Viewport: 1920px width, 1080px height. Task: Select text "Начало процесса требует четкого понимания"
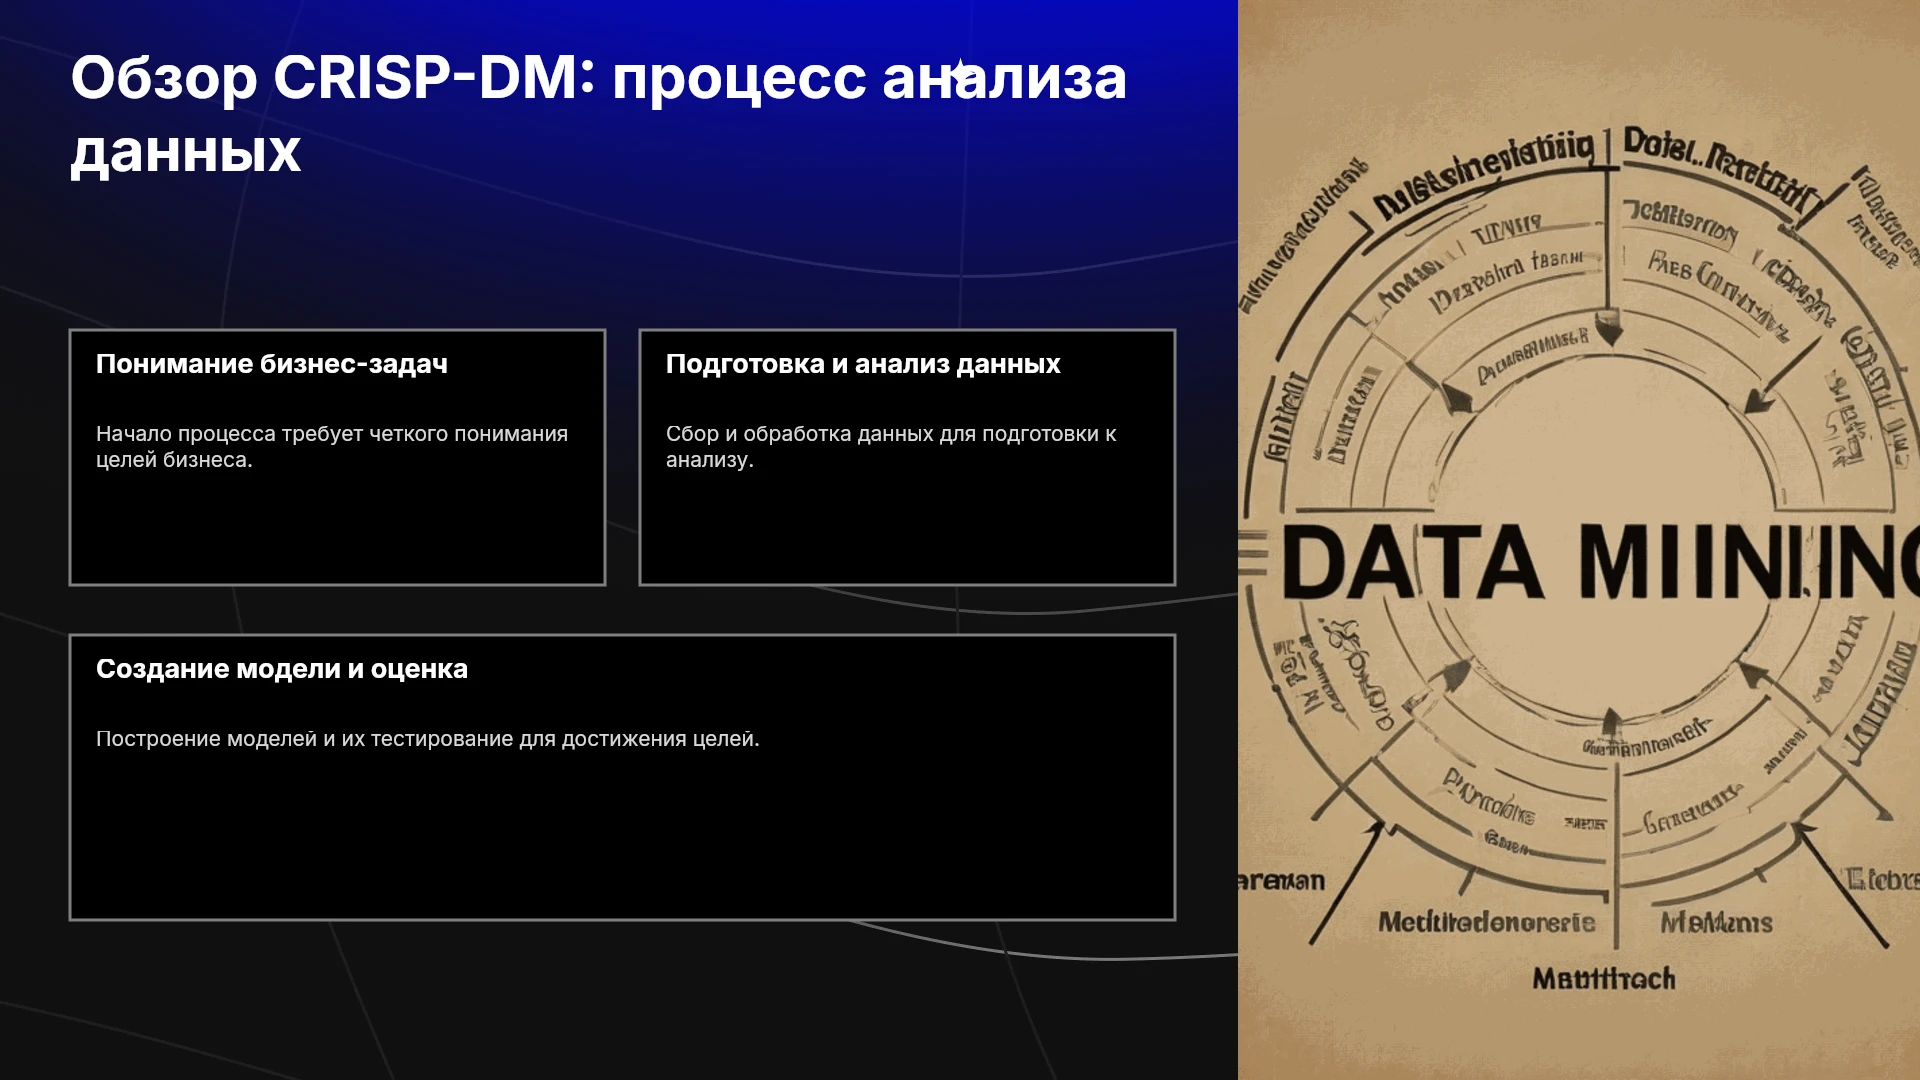[x=332, y=434]
